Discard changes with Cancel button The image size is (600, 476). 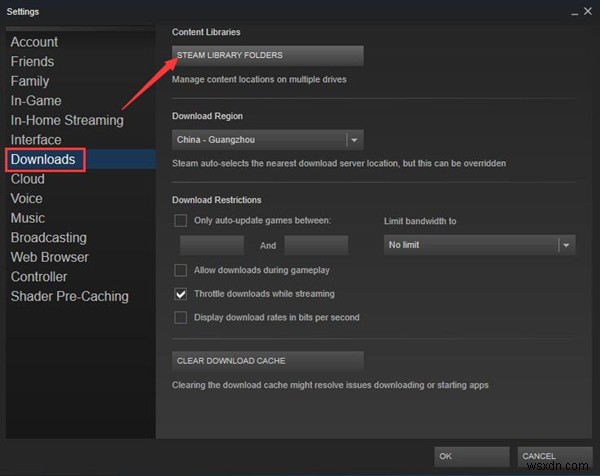554,456
